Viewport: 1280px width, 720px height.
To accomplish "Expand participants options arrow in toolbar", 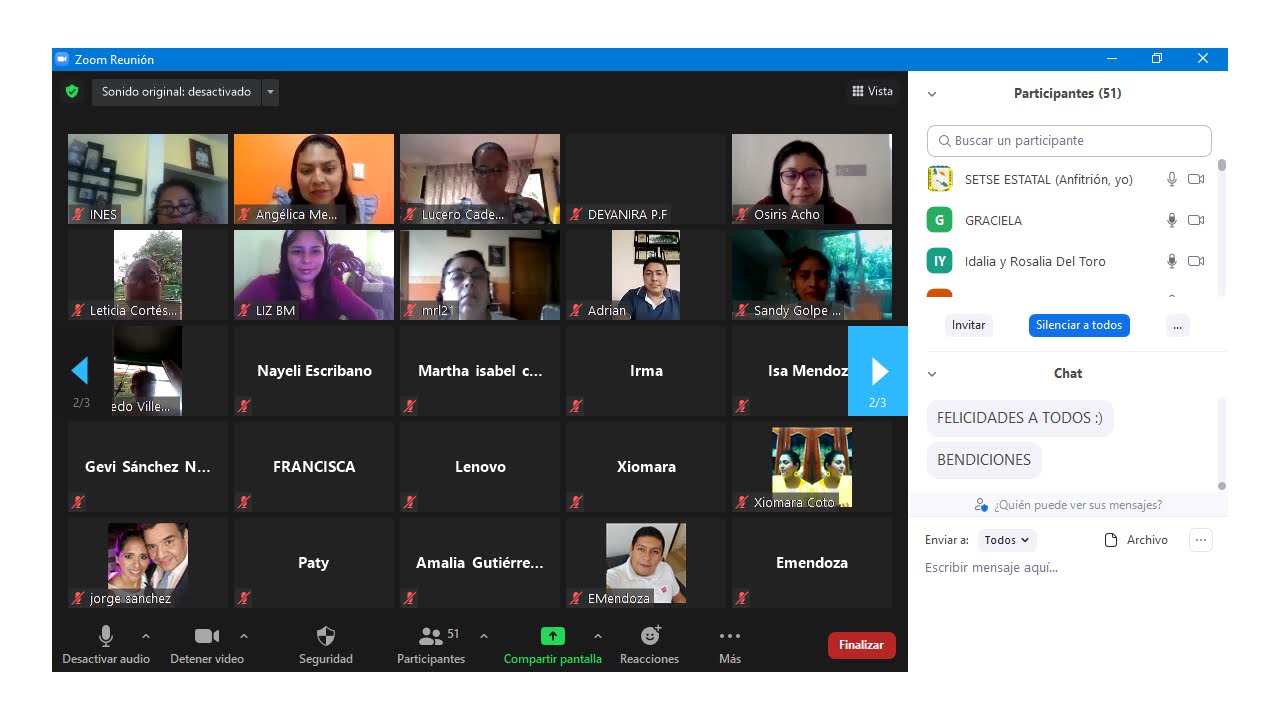I will click(484, 636).
